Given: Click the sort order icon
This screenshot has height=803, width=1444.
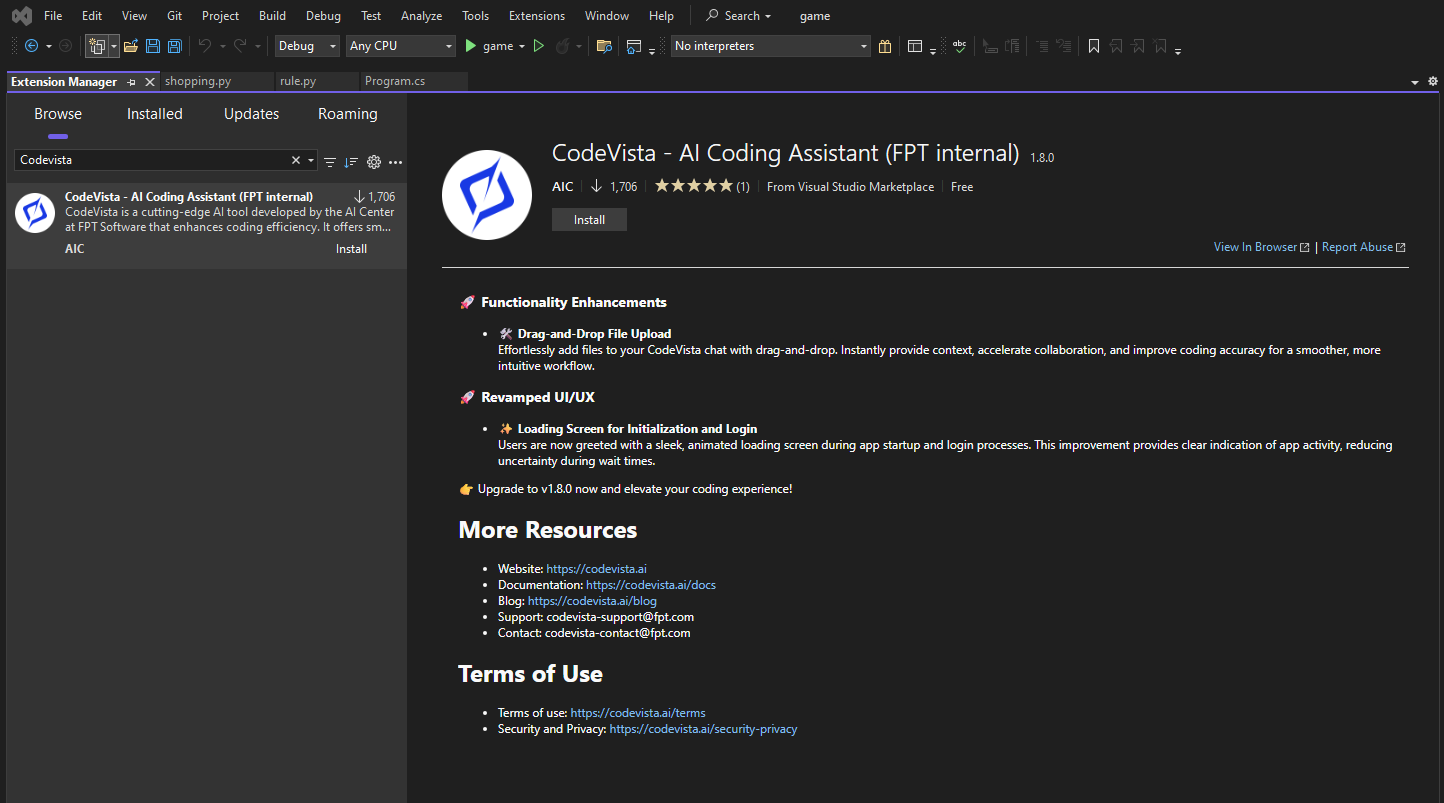Looking at the screenshot, I should 351,161.
